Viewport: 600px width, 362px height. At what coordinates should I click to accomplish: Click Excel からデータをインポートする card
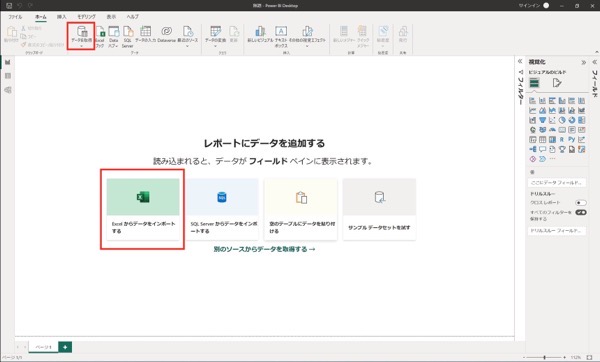click(143, 209)
